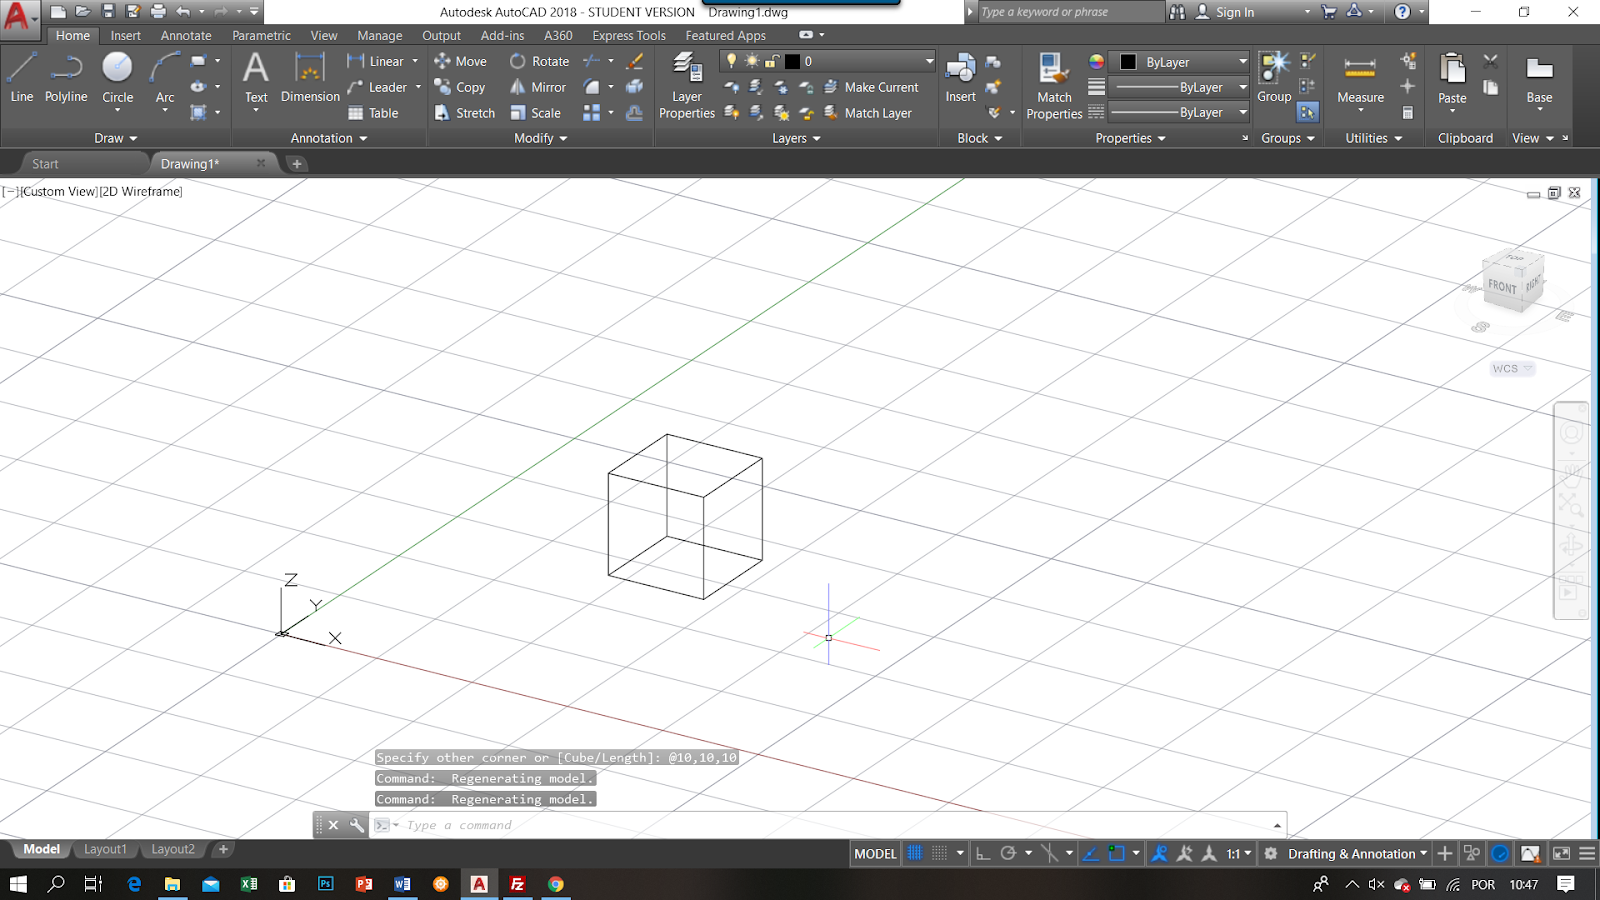The image size is (1600, 900).
Task: Switch to the Insert ribbon tab
Action: click(126, 35)
